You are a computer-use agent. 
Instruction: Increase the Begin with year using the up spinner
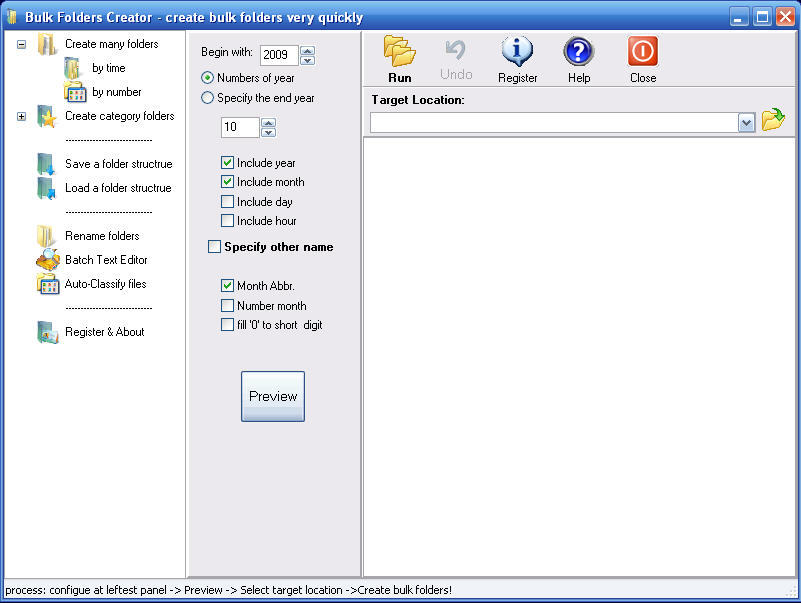point(309,50)
